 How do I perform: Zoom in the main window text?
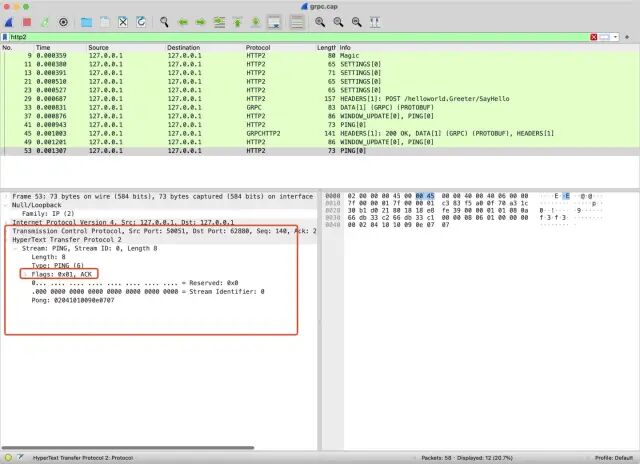tap(320, 22)
